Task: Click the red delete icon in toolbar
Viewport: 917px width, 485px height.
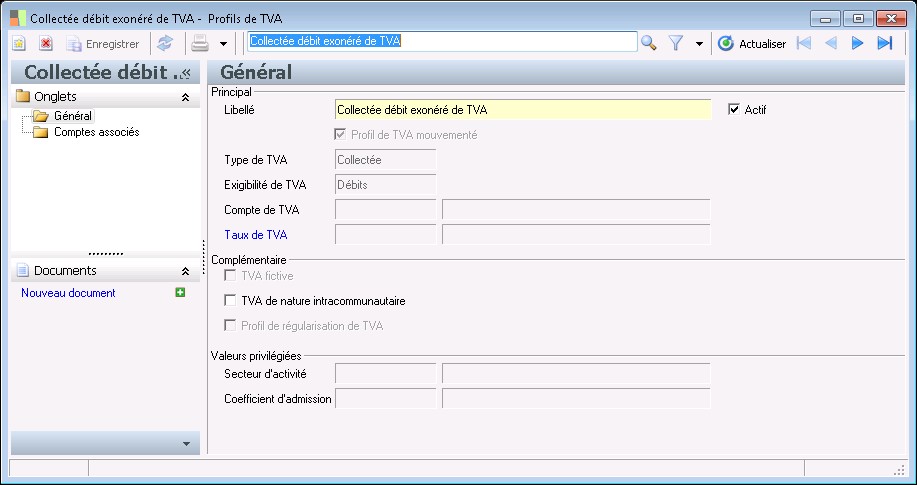Action: tap(46, 43)
